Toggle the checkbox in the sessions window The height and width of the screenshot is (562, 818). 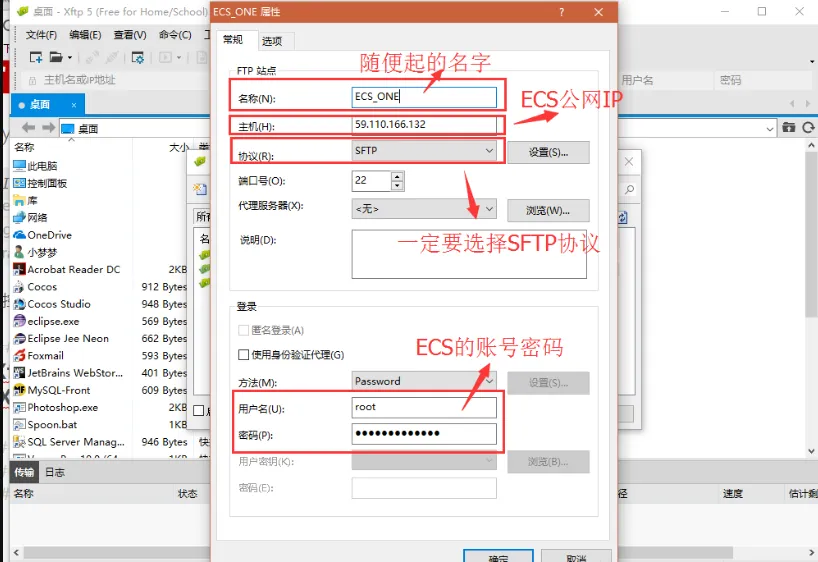click(x=199, y=411)
